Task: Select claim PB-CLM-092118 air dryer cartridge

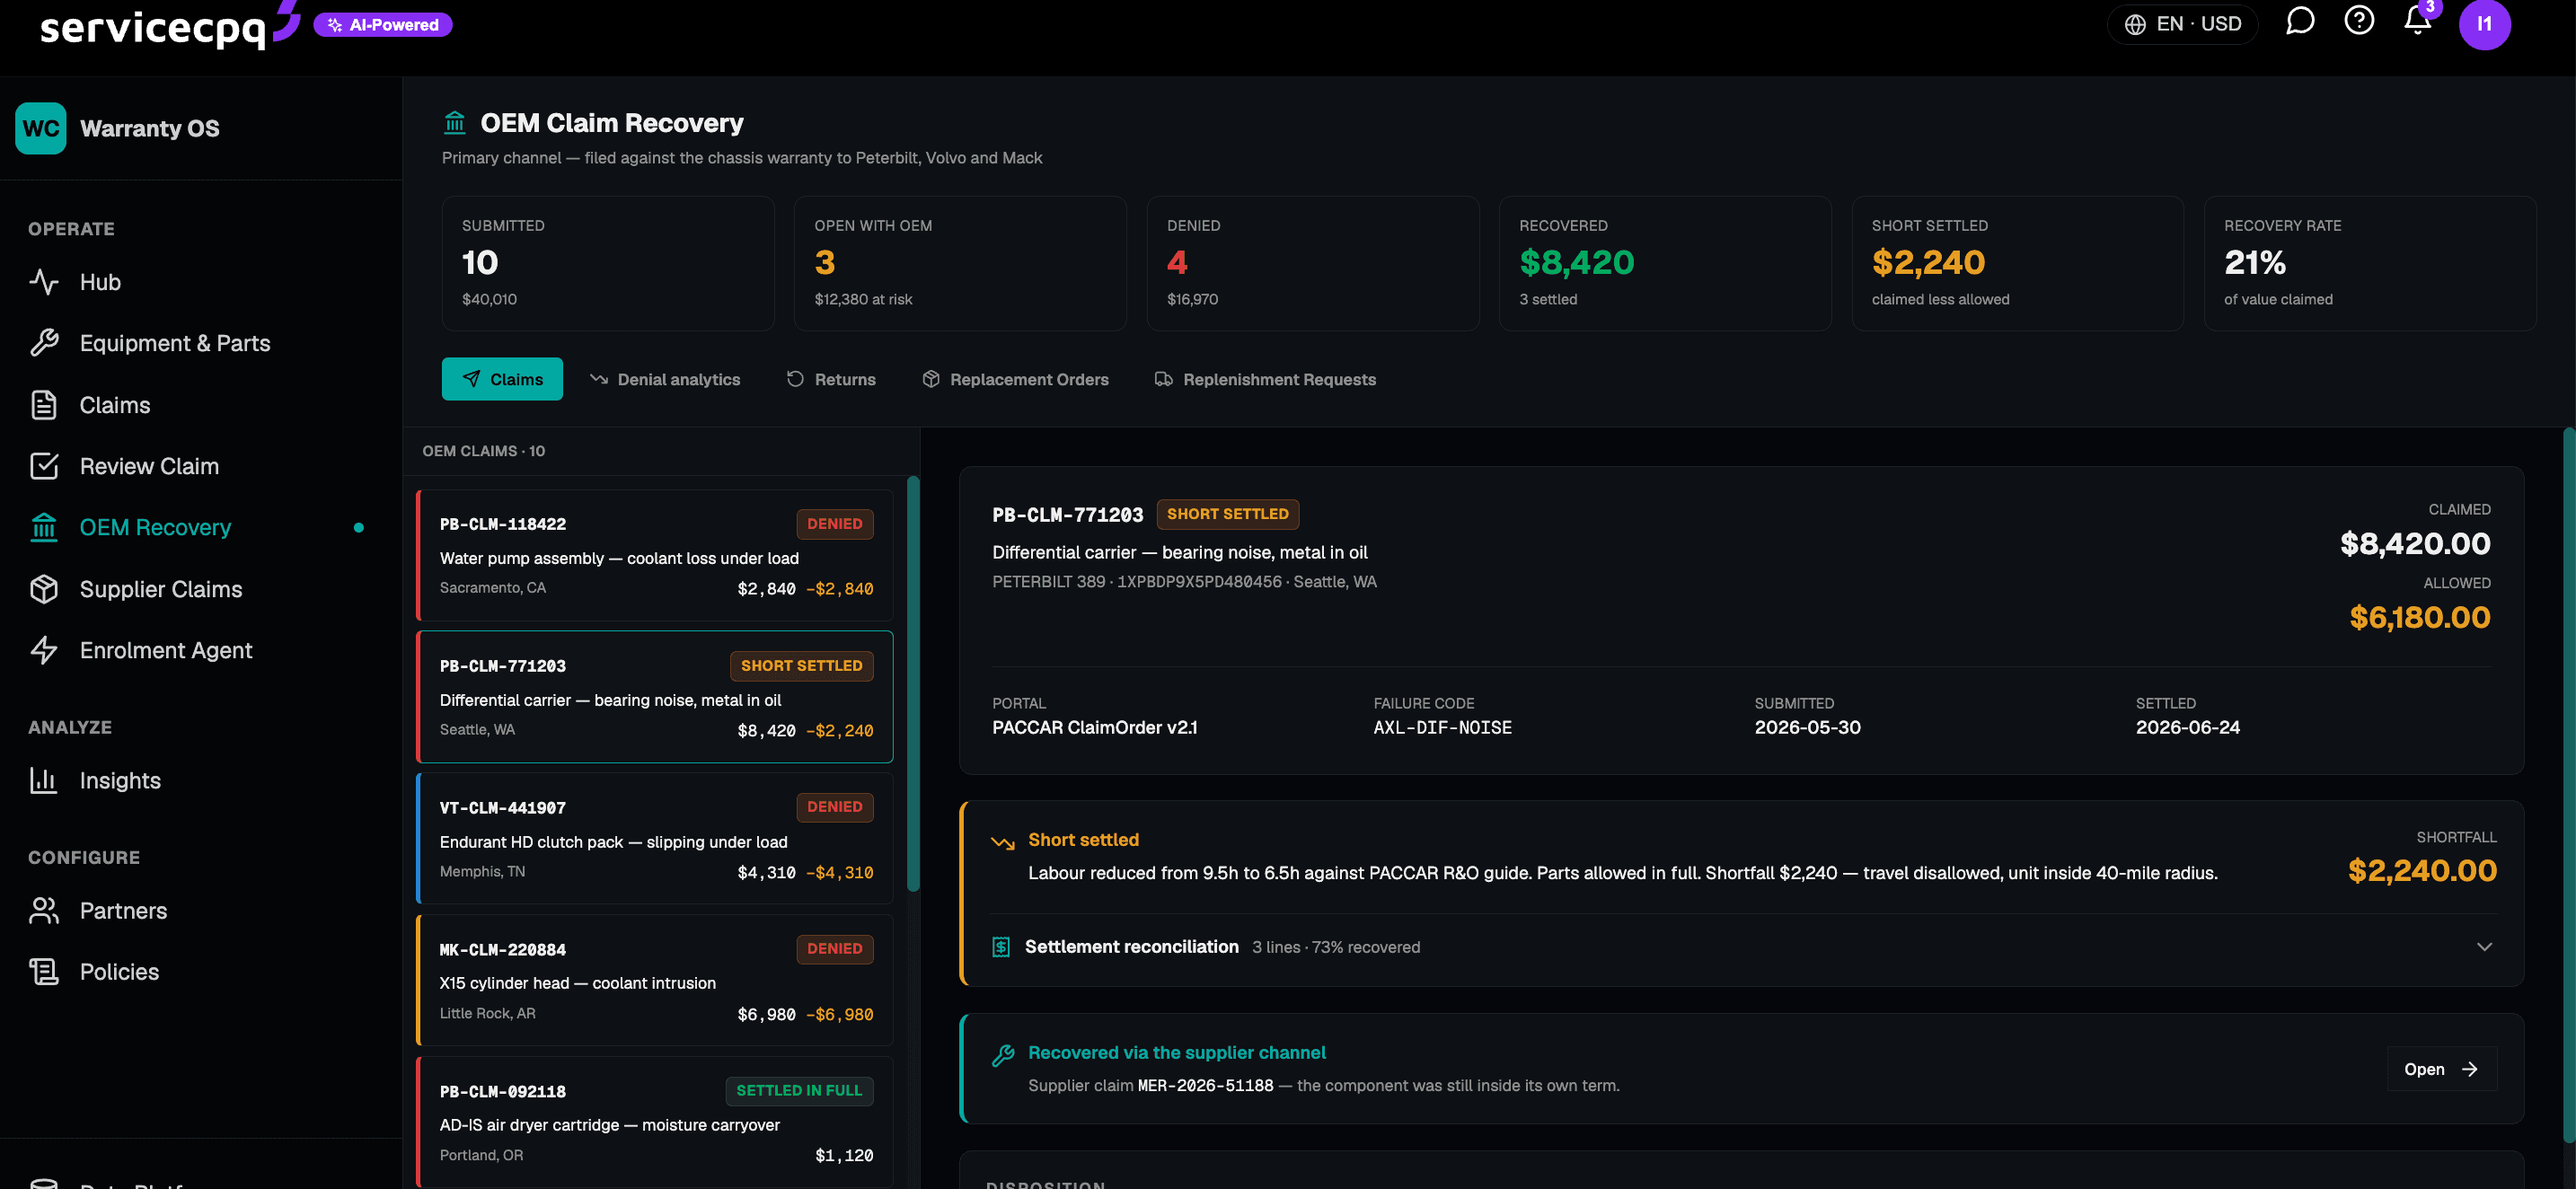Action: click(x=655, y=1122)
